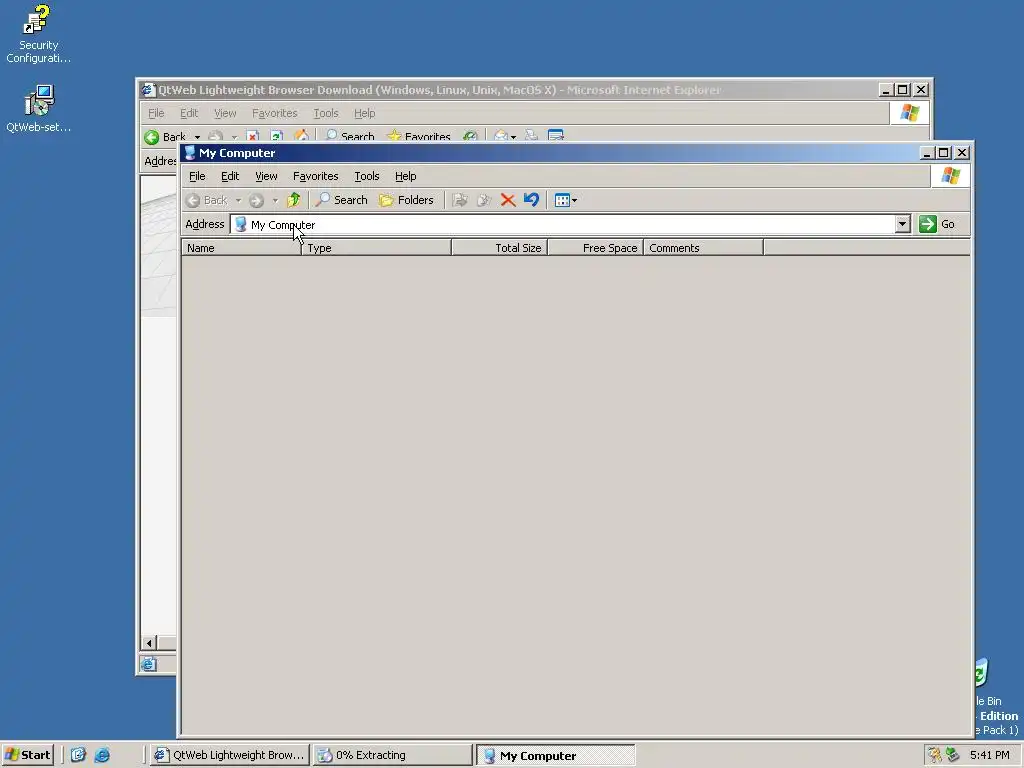
Task: Click Search in the My Computer toolbar
Action: click(x=342, y=200)
